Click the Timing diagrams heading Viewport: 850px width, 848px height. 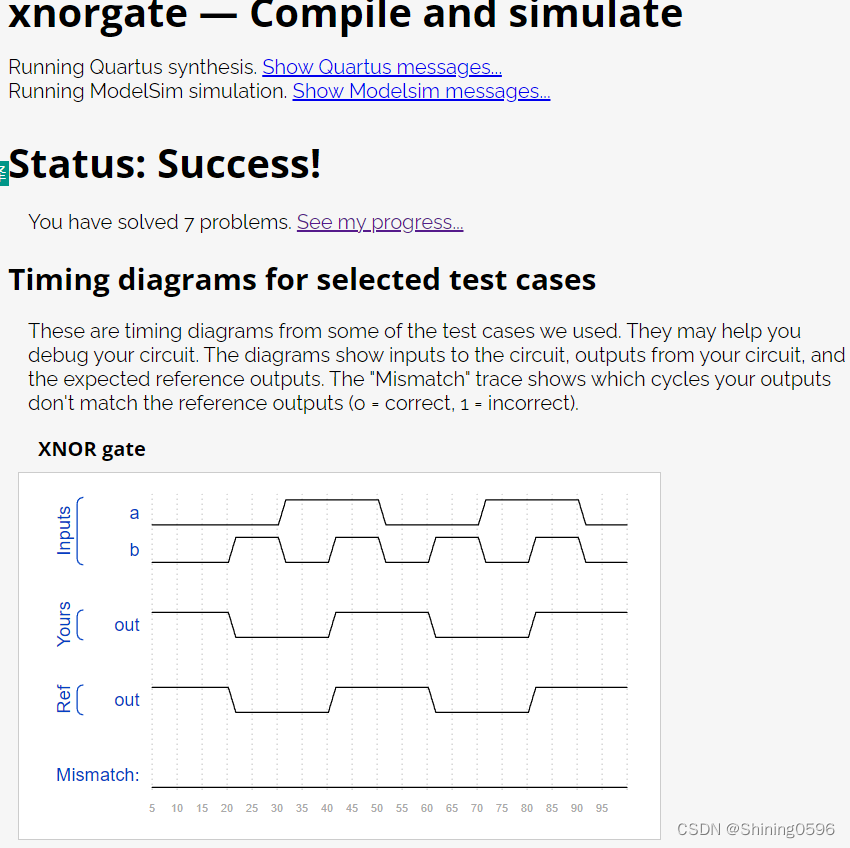pos(300,279)
